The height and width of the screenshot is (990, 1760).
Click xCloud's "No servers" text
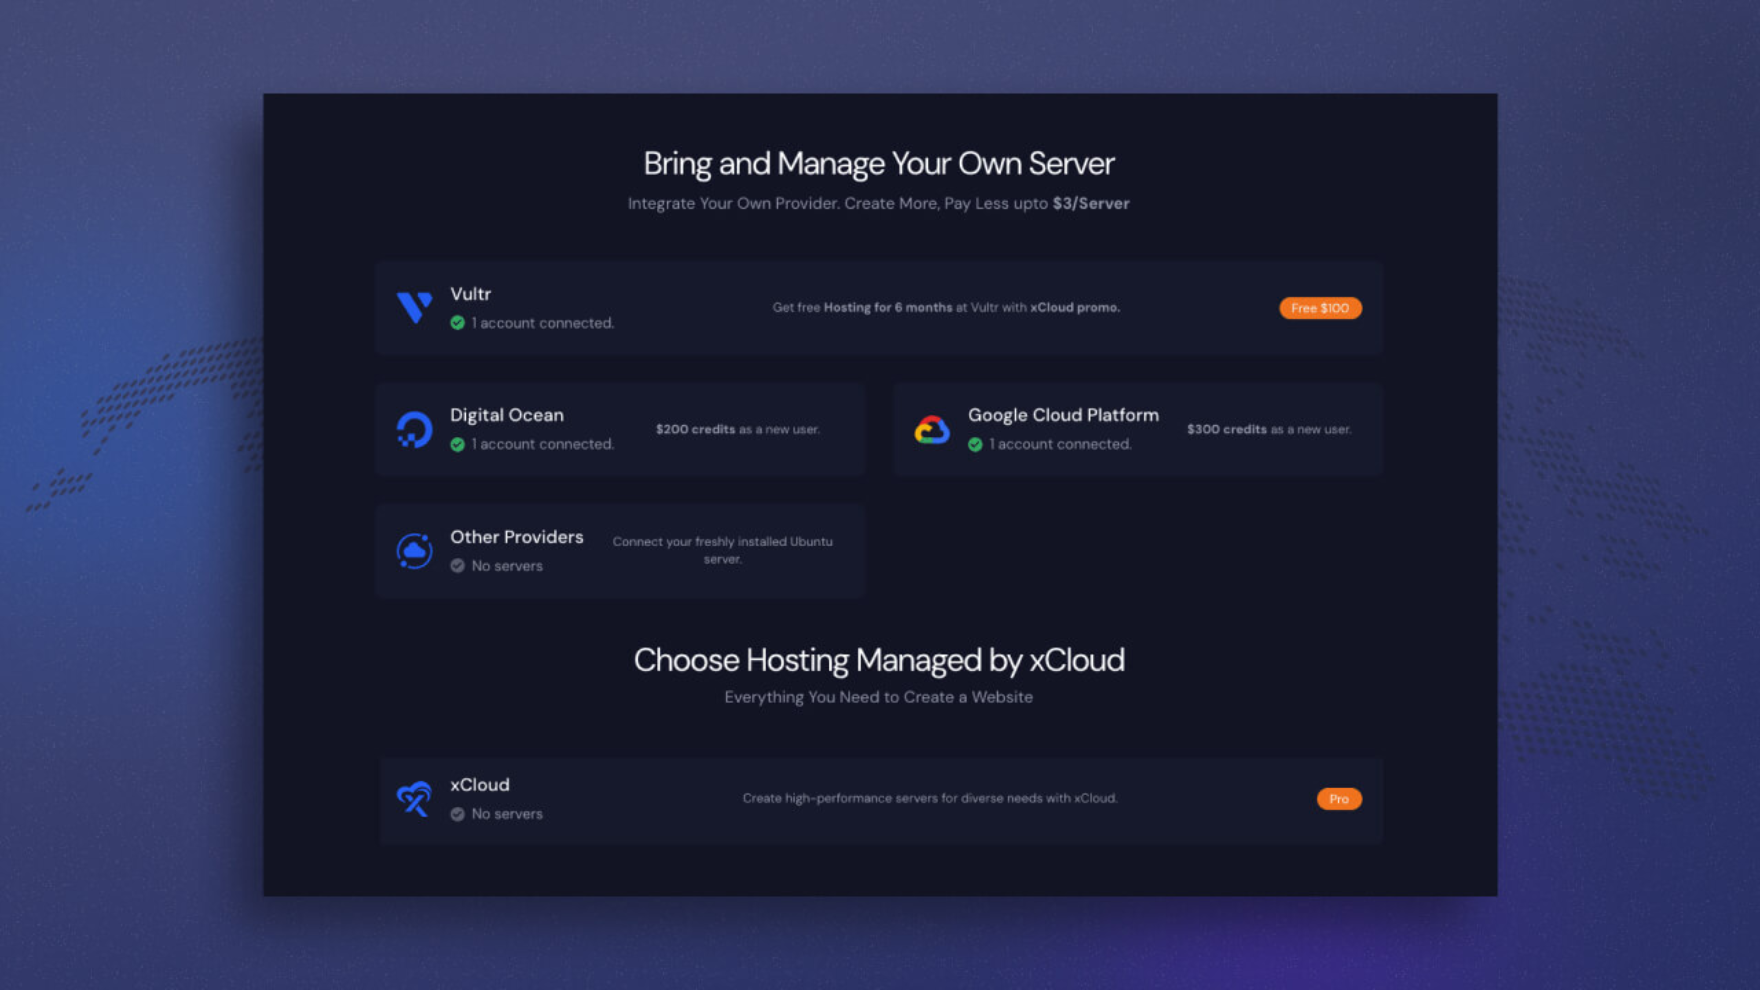(x=507, y=814)
